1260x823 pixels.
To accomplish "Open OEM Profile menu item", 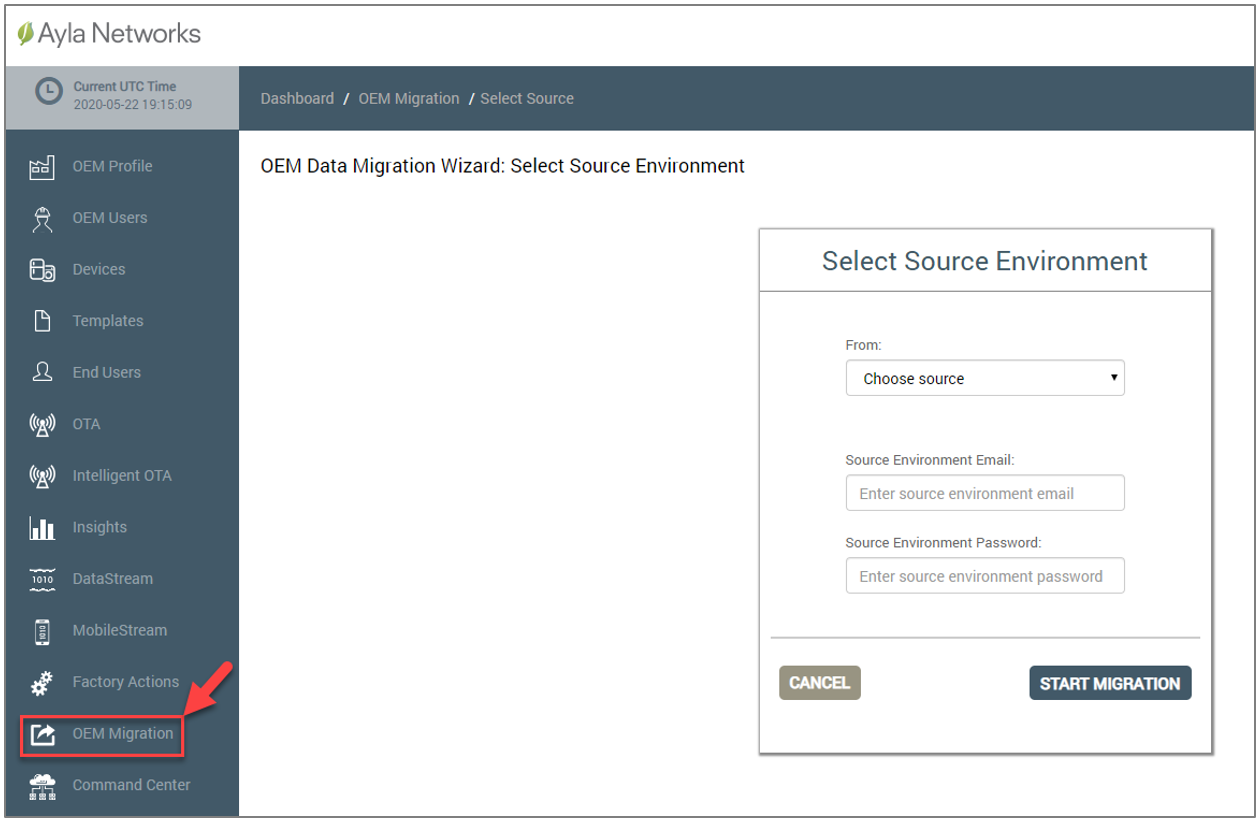I will pyautogui.click(x=113, y=166).
